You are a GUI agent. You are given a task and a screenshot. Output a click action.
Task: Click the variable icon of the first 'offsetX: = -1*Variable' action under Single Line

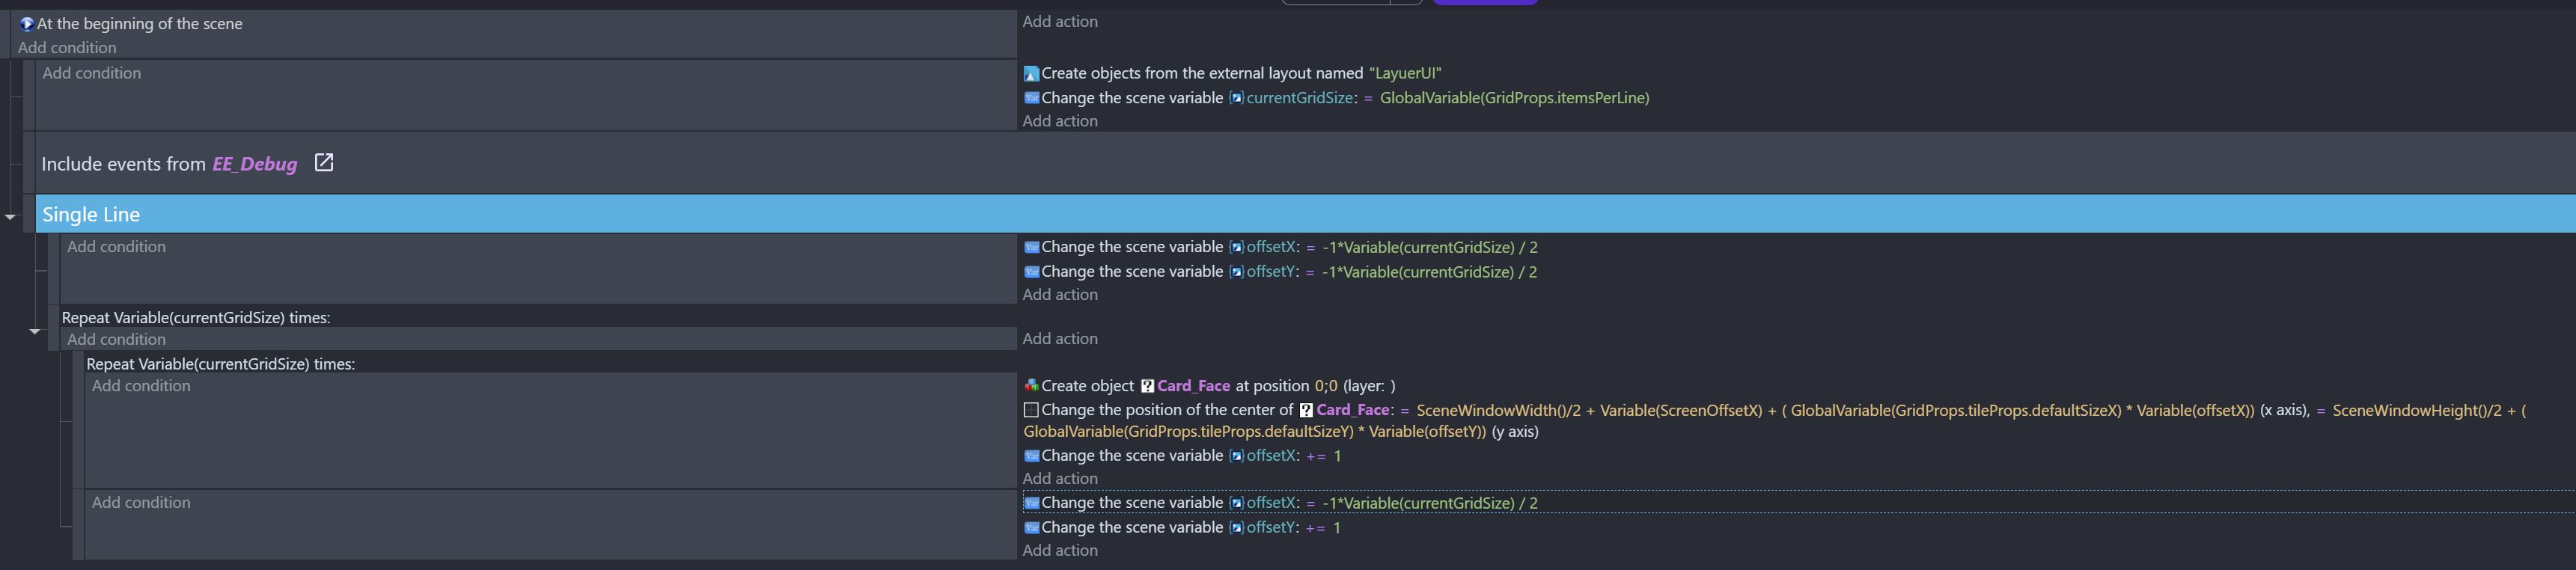coord(1031,247)
